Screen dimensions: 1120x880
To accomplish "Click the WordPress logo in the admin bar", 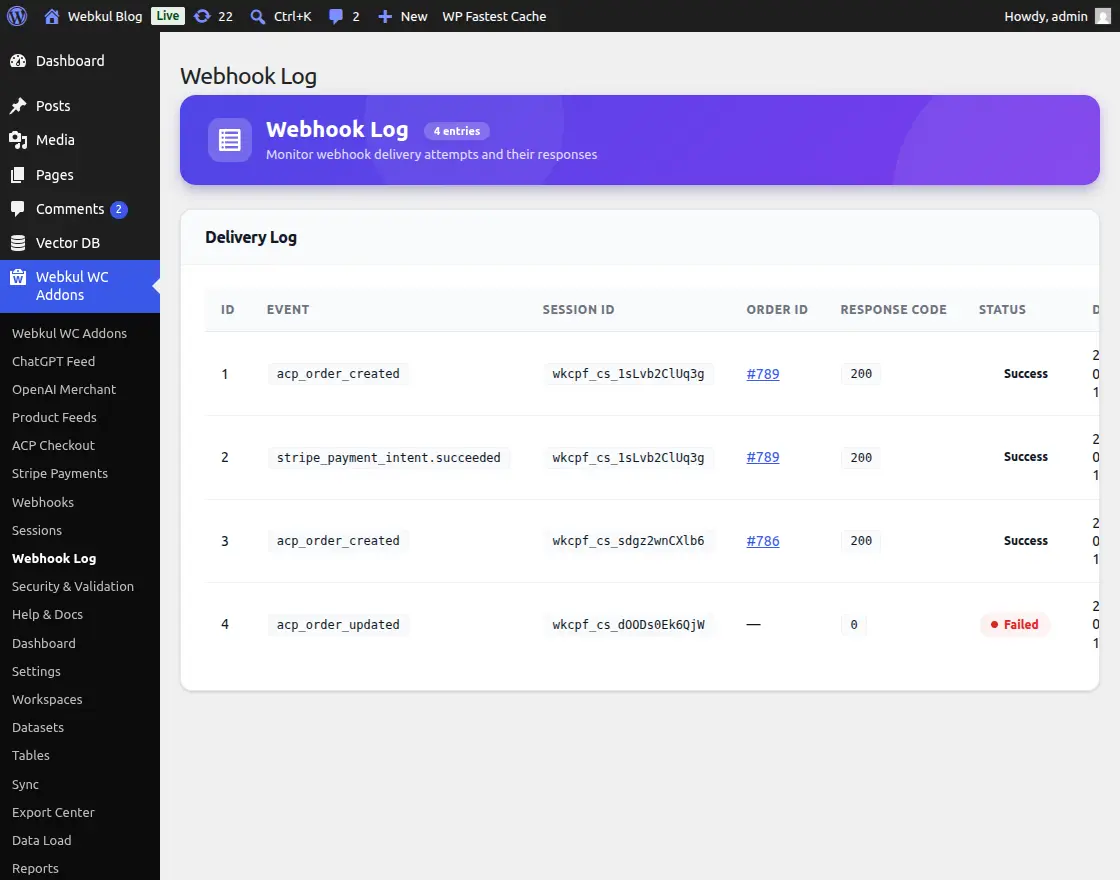I will point(16,16).
